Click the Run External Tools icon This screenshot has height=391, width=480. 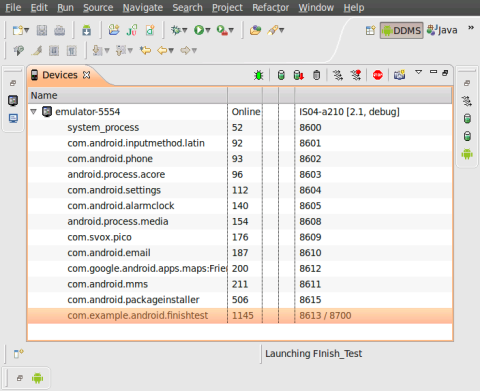(222, 30)
